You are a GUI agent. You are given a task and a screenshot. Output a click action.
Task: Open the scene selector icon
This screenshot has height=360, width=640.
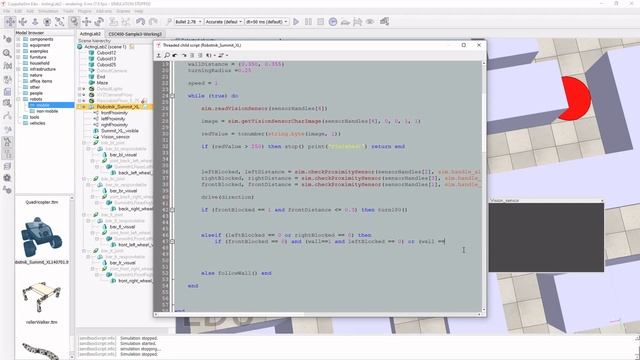click(x=384, y=22)
